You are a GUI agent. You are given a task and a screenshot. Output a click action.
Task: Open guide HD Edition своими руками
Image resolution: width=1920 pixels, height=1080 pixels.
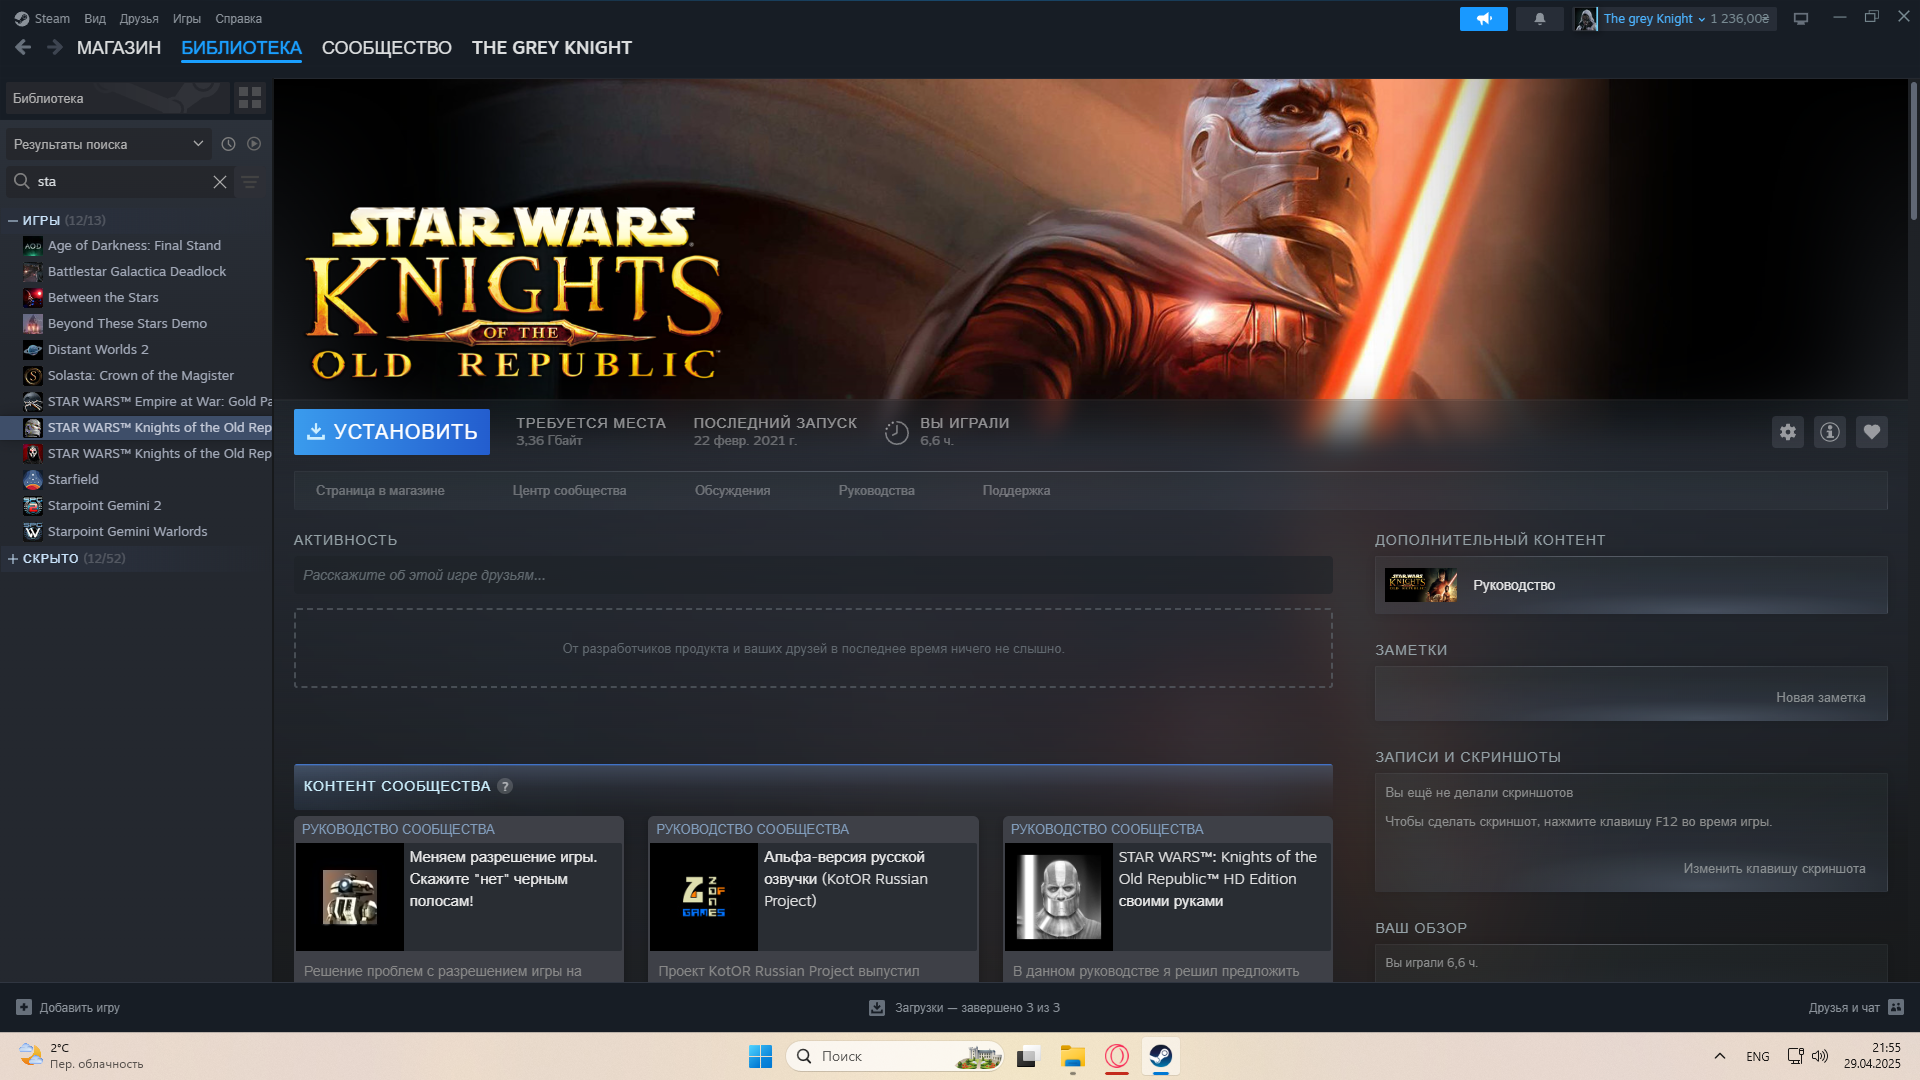point(1168,897)
